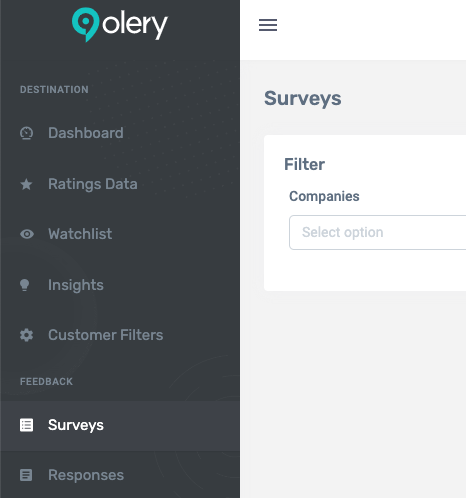
Task: Open the Companies select option dropdown
Action: 378,232
